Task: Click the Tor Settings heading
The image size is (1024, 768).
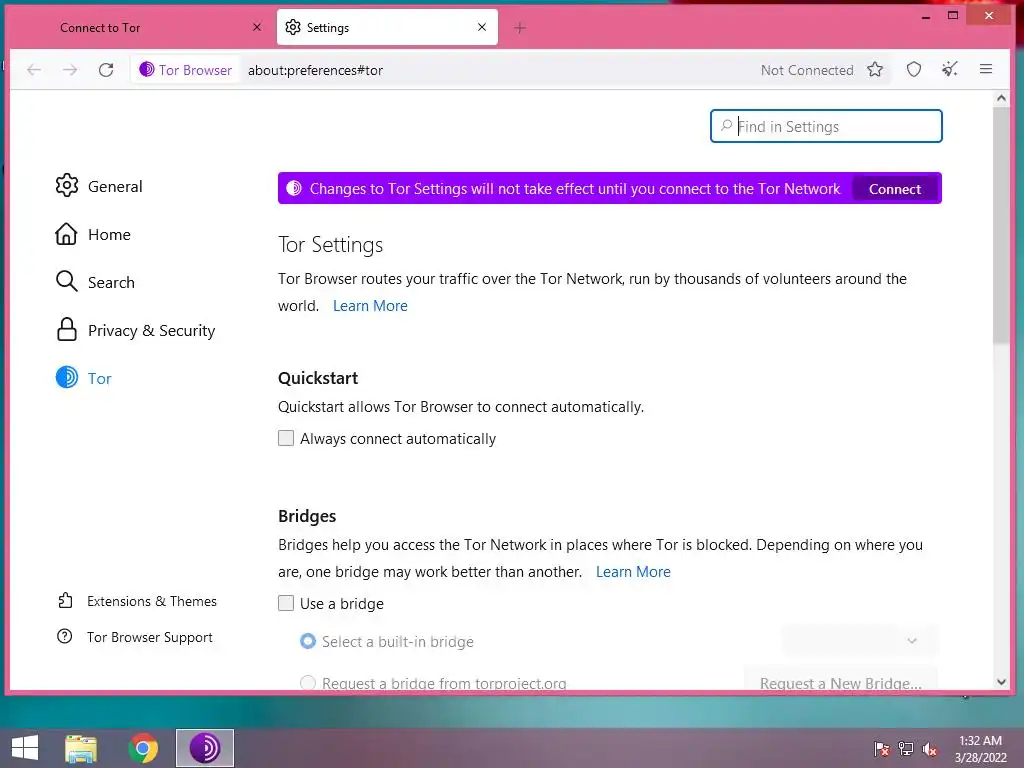Action: tap(330, 244)
